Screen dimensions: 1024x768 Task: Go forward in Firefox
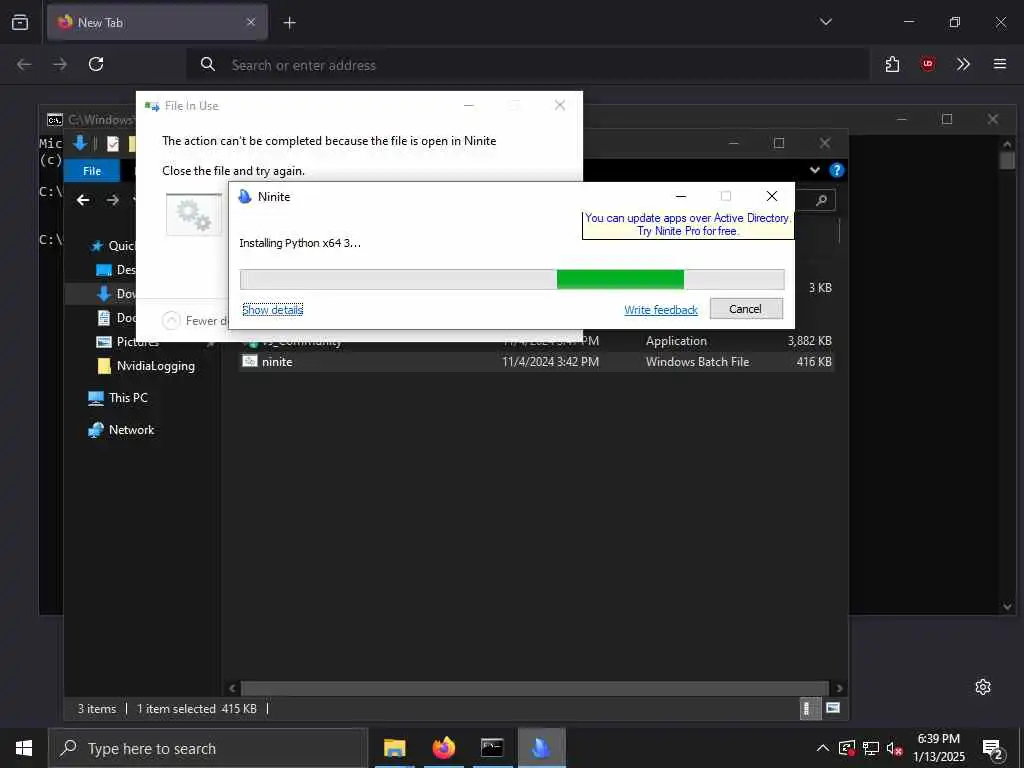(60, 64)
